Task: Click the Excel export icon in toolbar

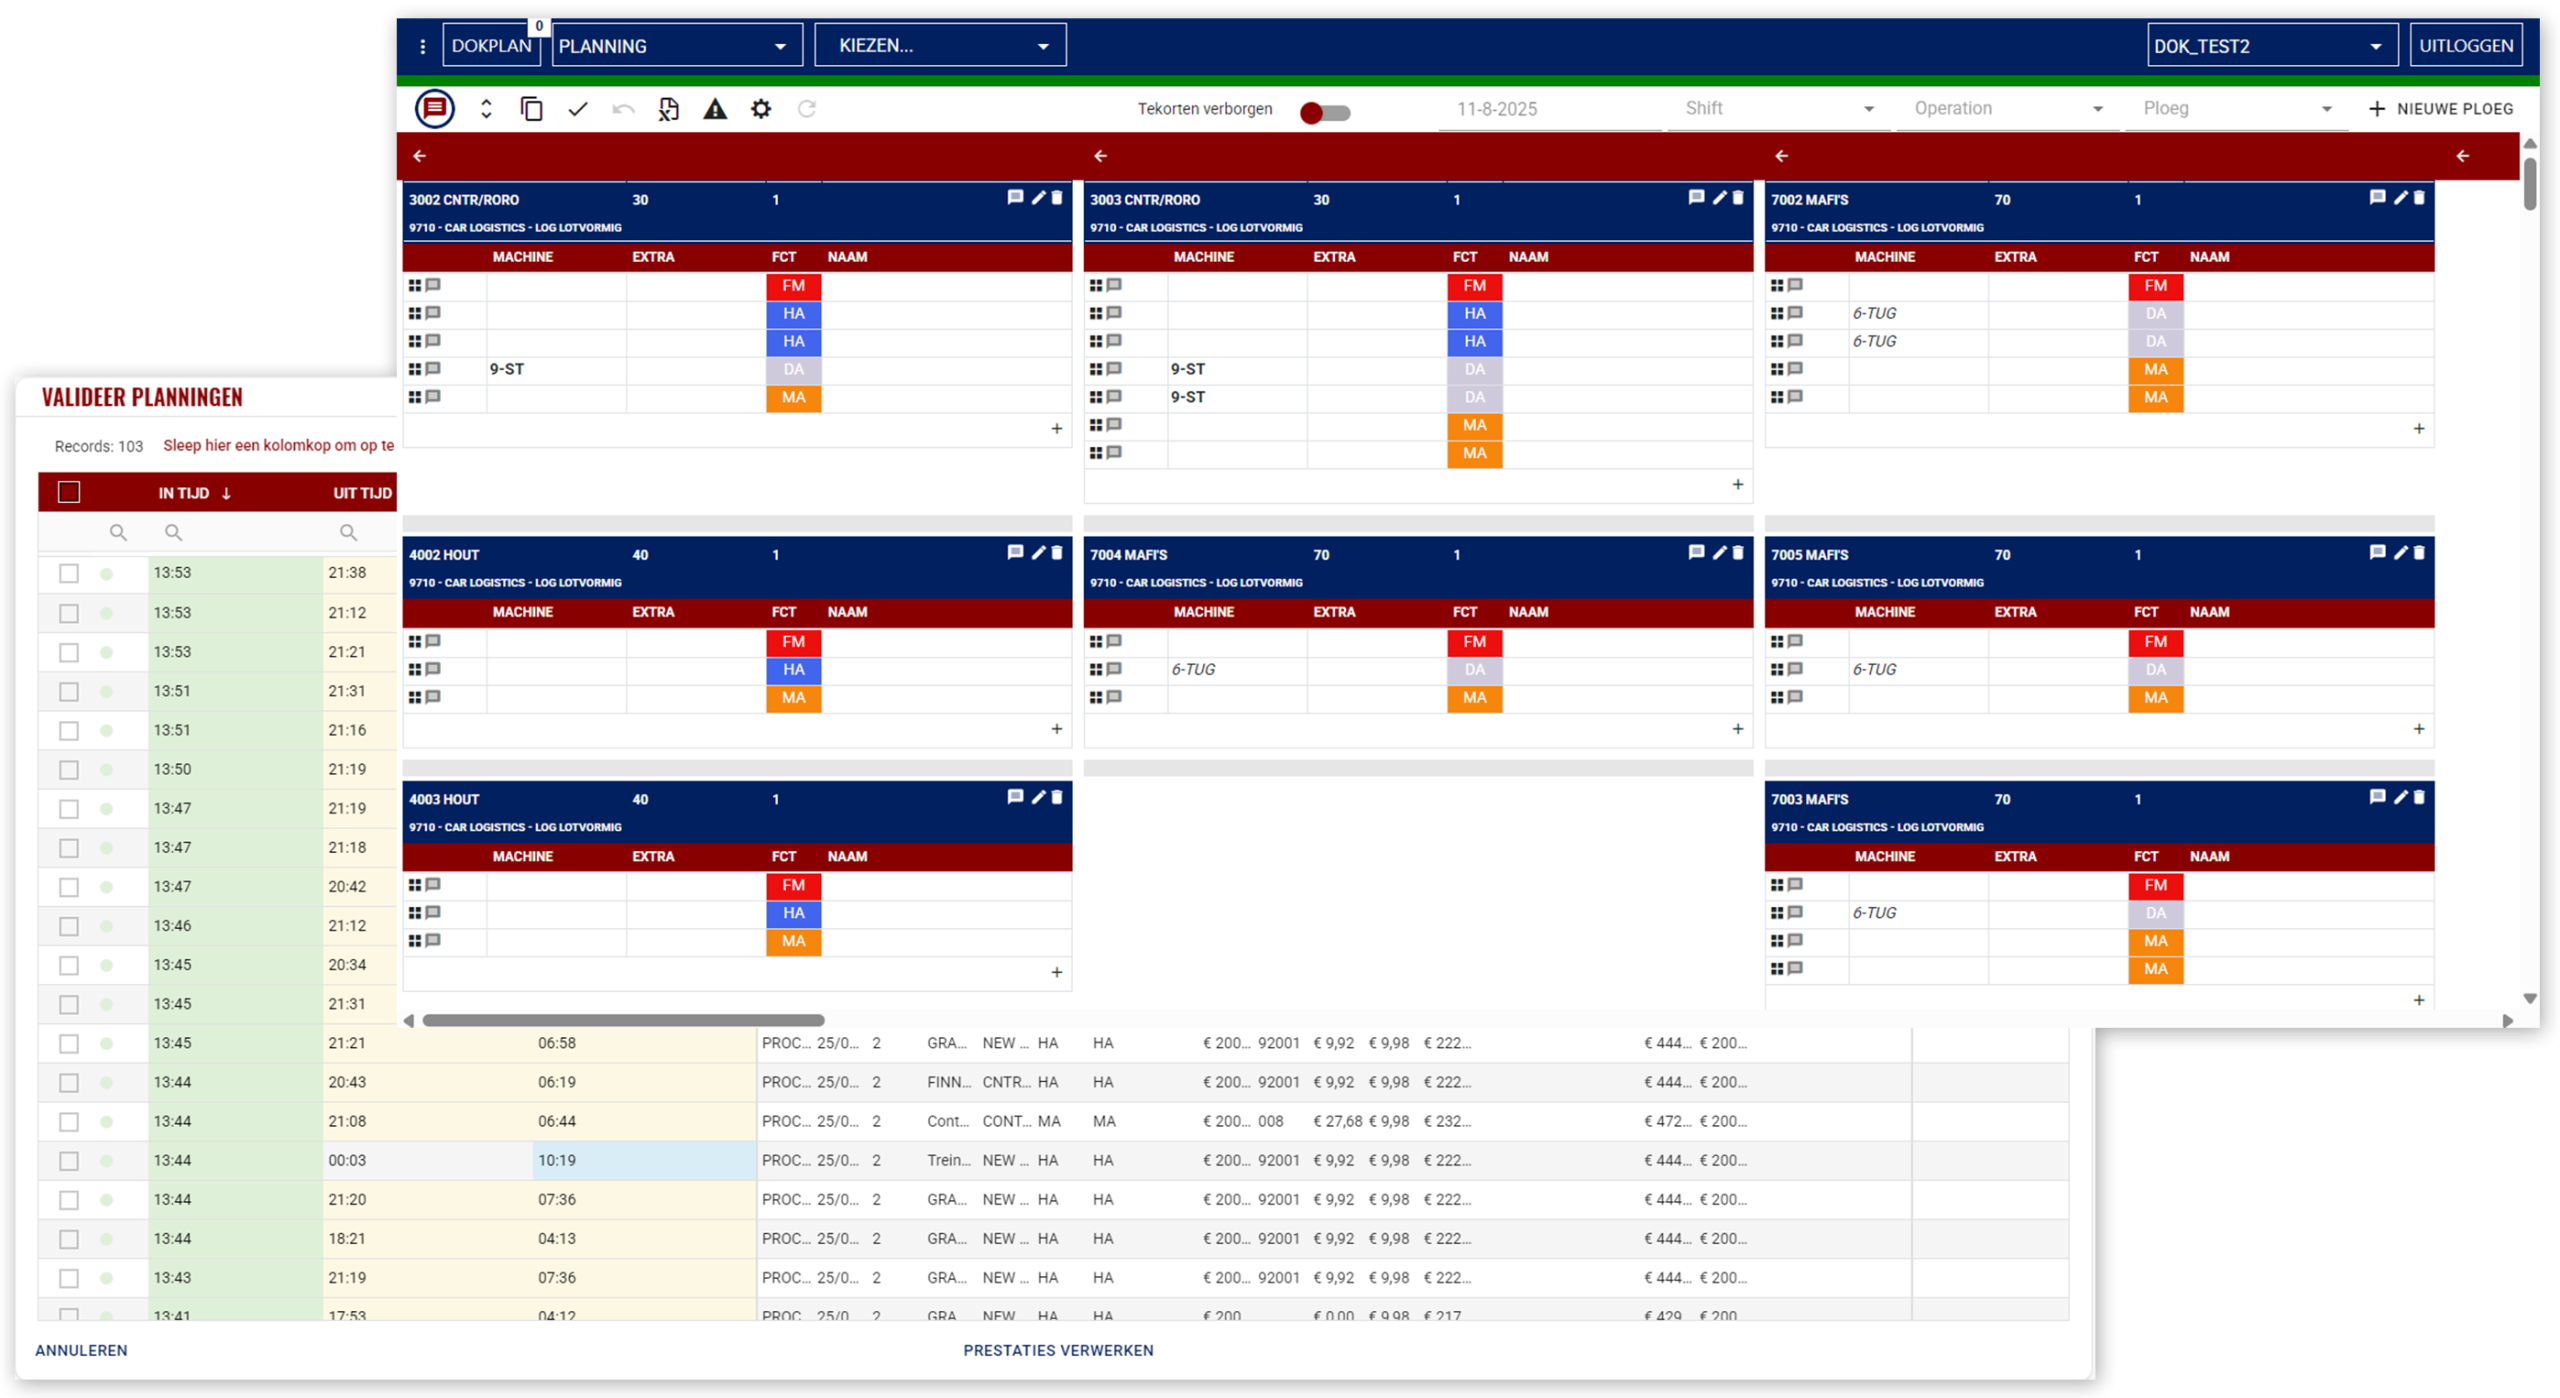Action: [x=668, y=109]
